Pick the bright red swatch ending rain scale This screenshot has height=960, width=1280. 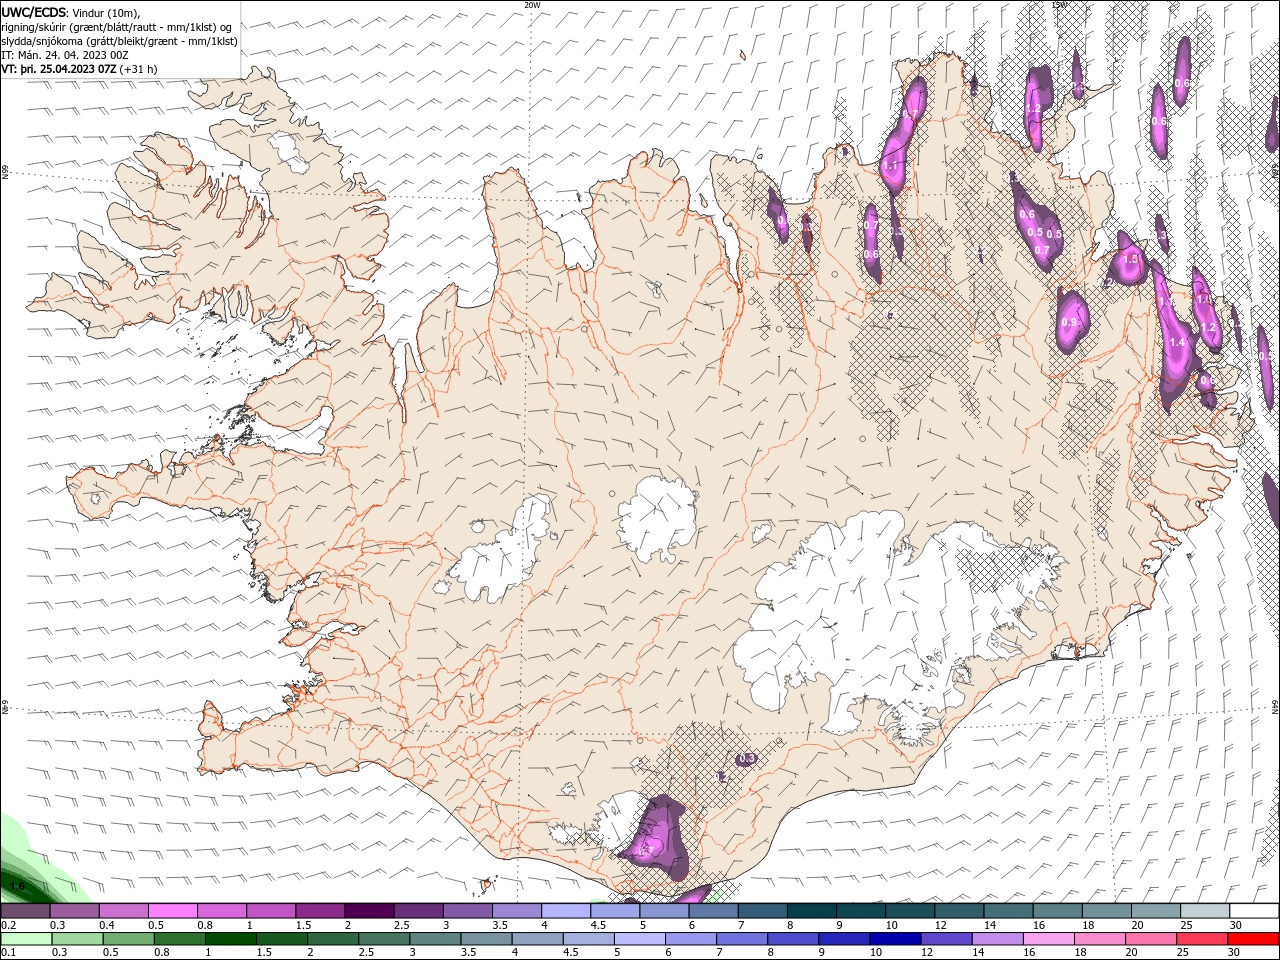pyautogui.click(x=1254, y=939)
